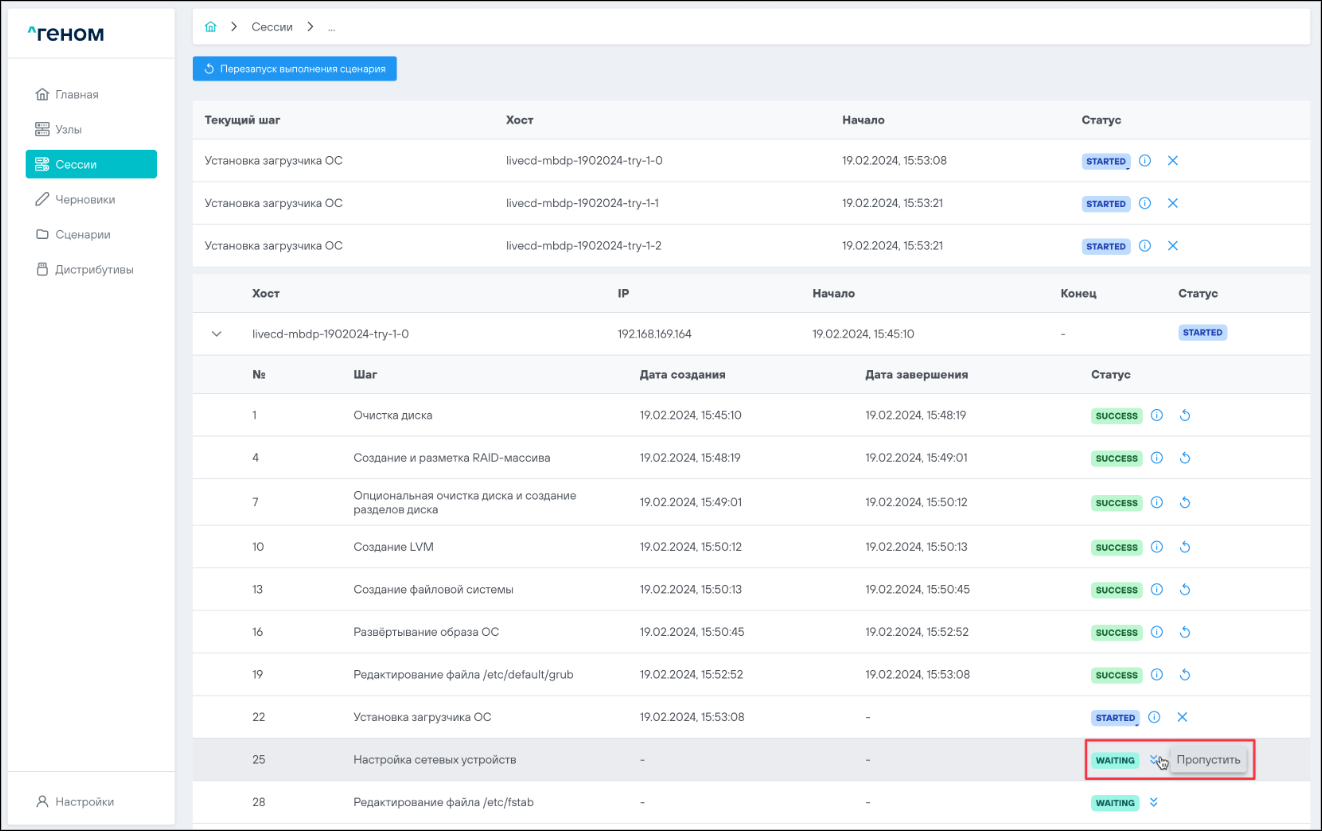Restart the 'Очистка диска' step
This screenshot has height=832, width=1322.
1184,416
